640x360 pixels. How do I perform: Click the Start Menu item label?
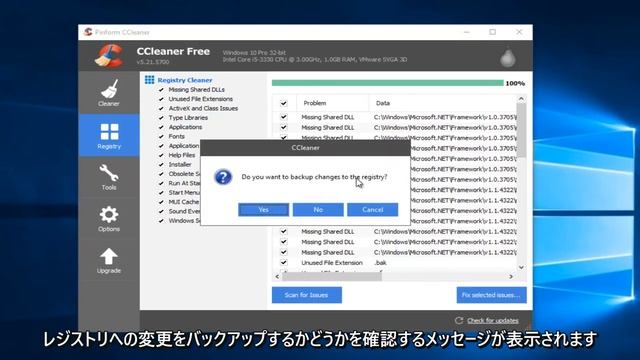coord(184,193)
